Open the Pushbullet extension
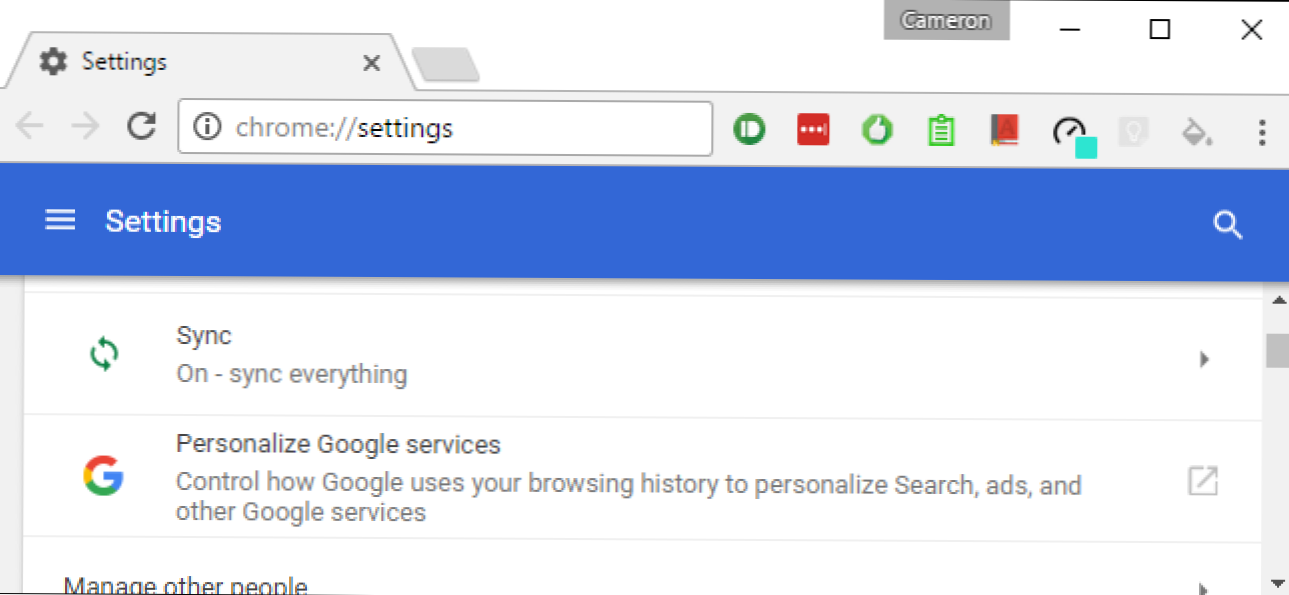The image size is (1289, 595). click(x=749, y=130)
